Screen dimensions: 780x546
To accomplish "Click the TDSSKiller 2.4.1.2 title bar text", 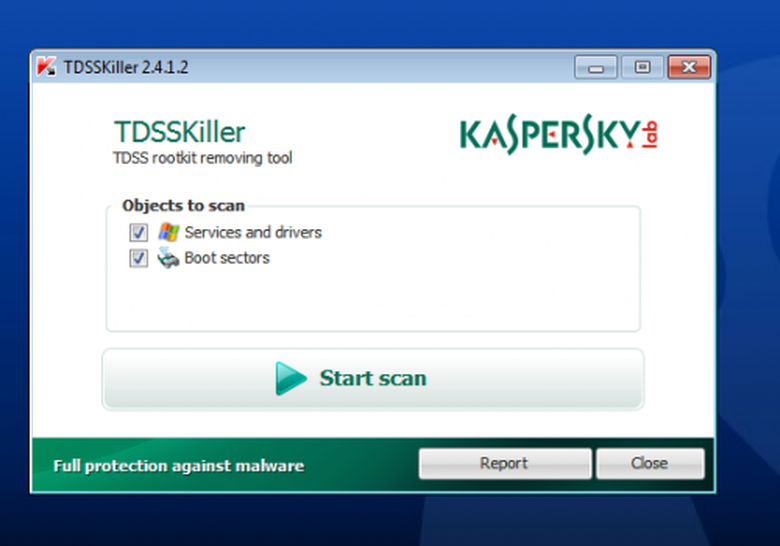I will tap(126, 68).
